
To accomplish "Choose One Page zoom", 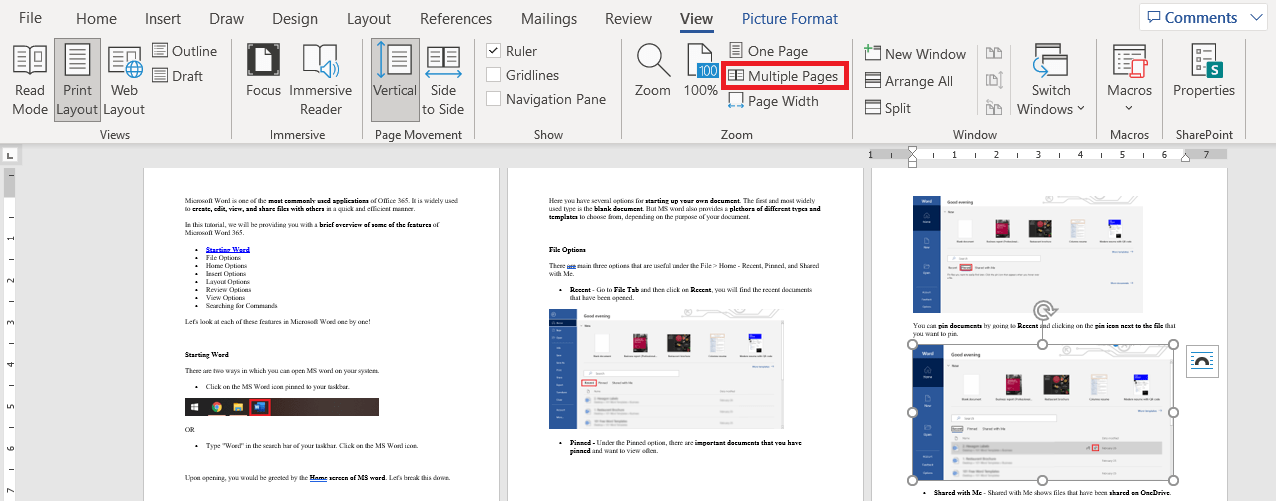I will tap(767, 51).
